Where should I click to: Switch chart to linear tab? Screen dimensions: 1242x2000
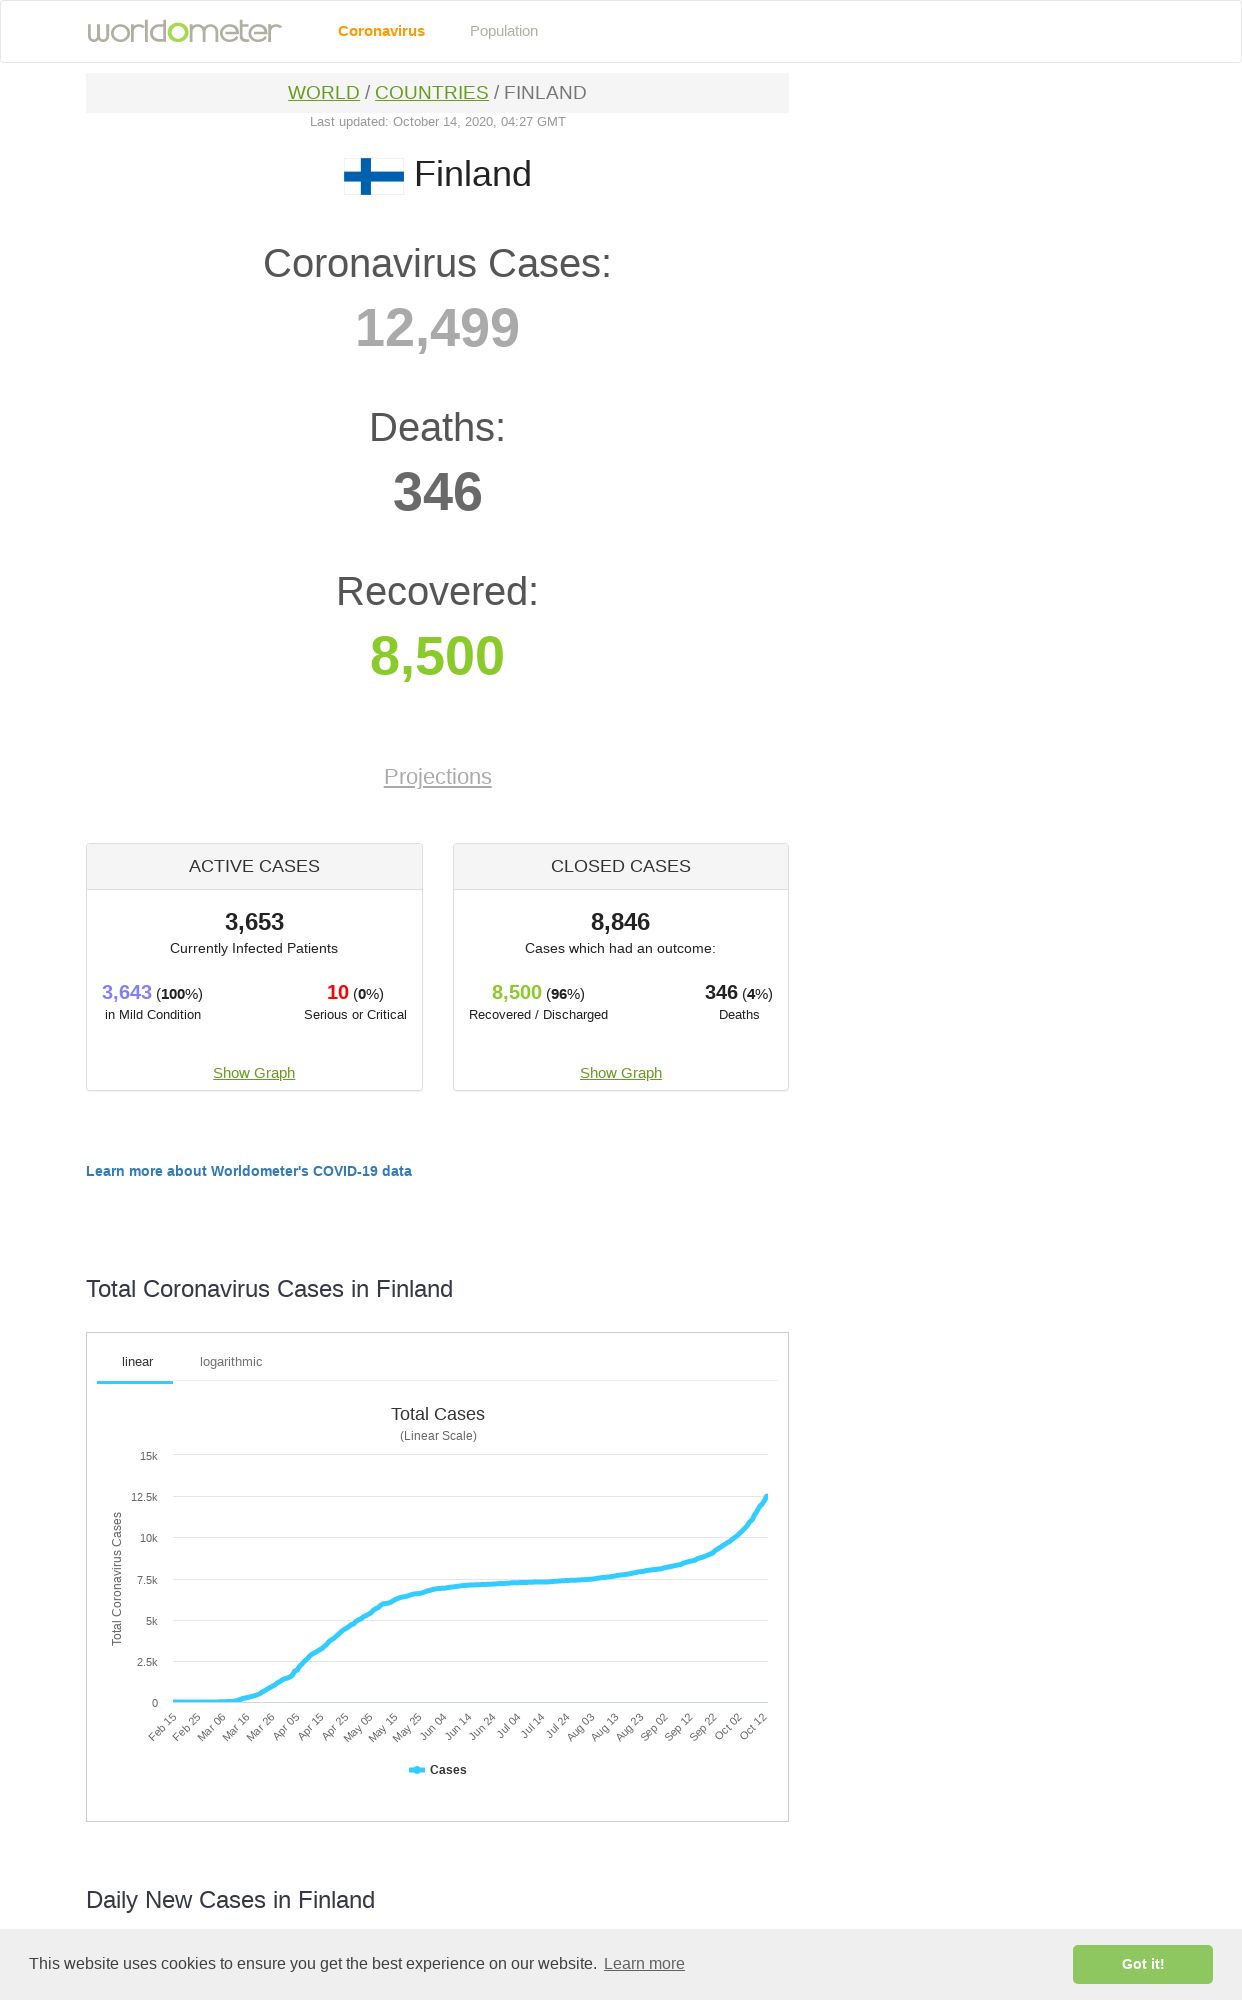pos(137,1362)
